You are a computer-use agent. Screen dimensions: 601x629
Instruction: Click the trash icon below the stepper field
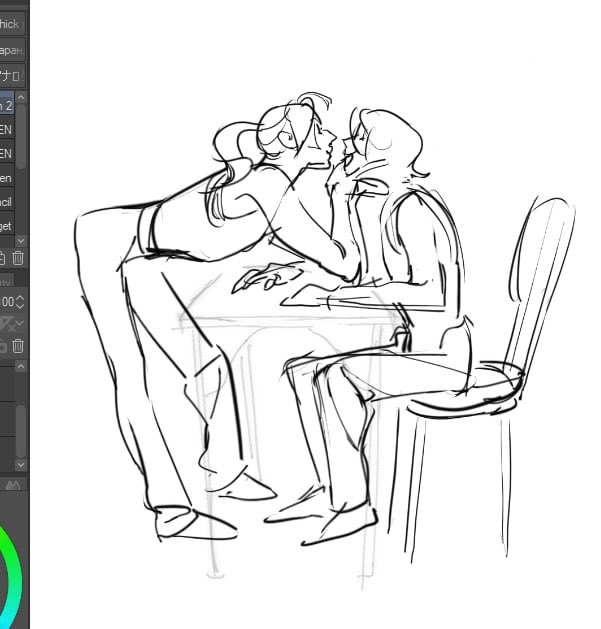click(18, 346)
